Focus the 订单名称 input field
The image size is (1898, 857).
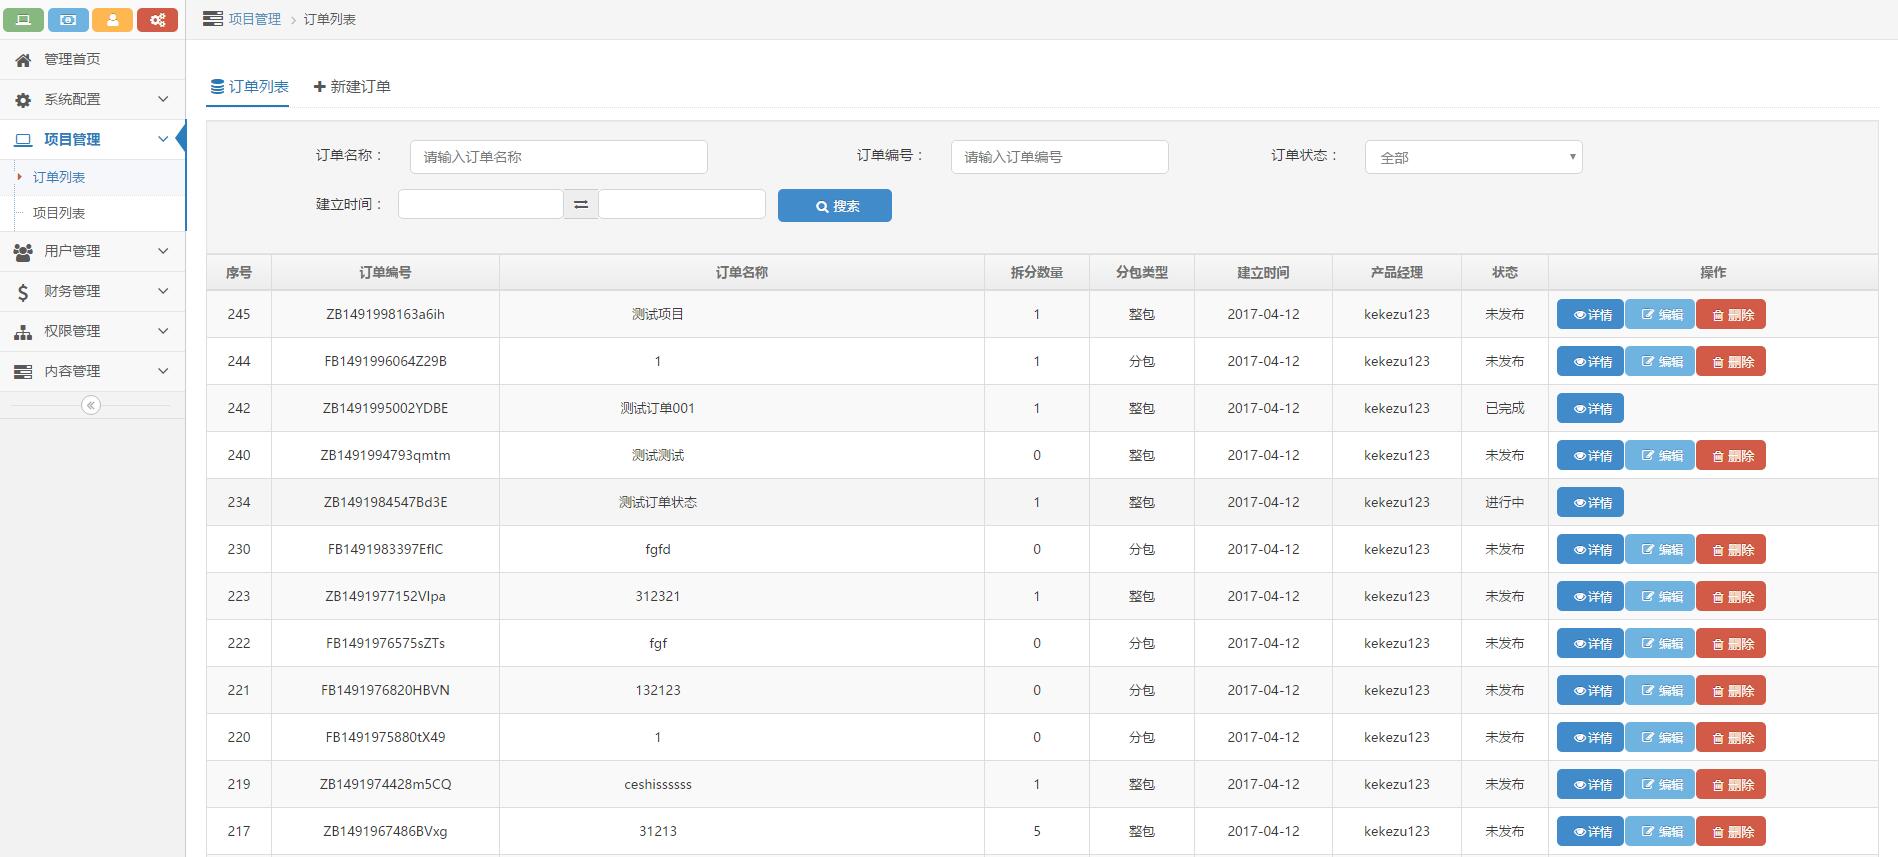click(x=559, y=157)
